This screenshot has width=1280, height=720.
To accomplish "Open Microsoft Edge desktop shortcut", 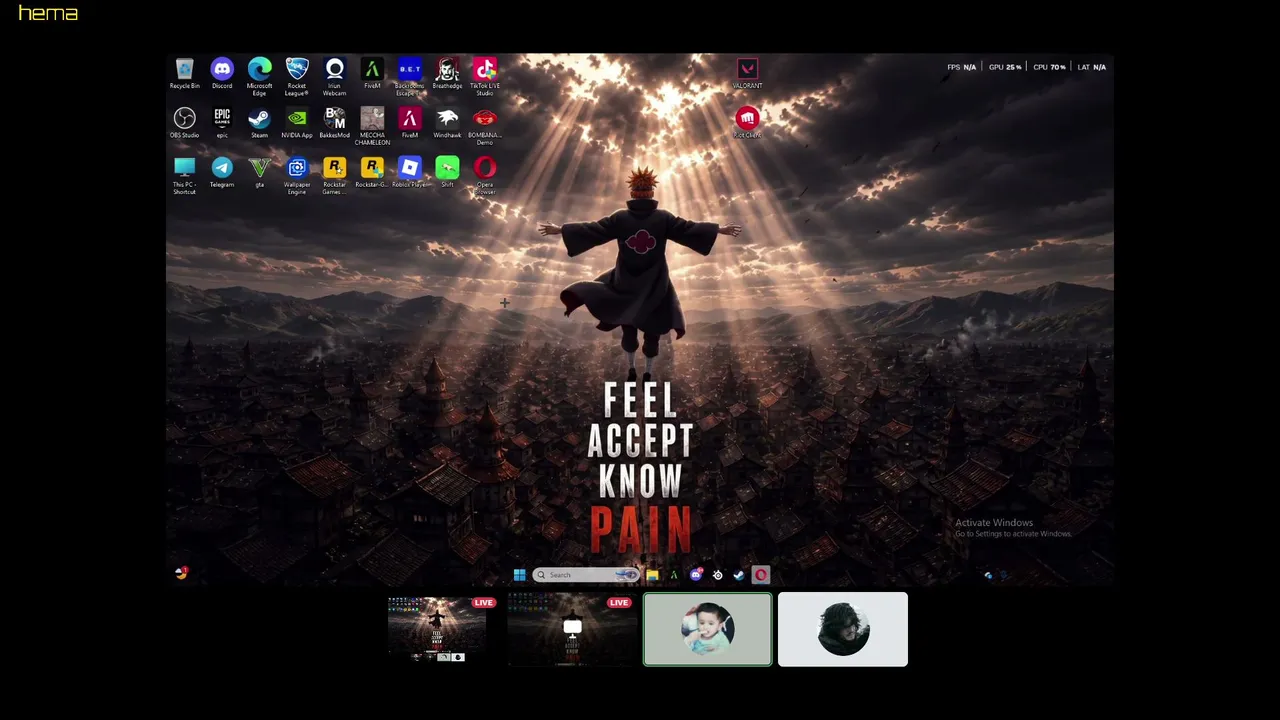I will coord(259,76).
